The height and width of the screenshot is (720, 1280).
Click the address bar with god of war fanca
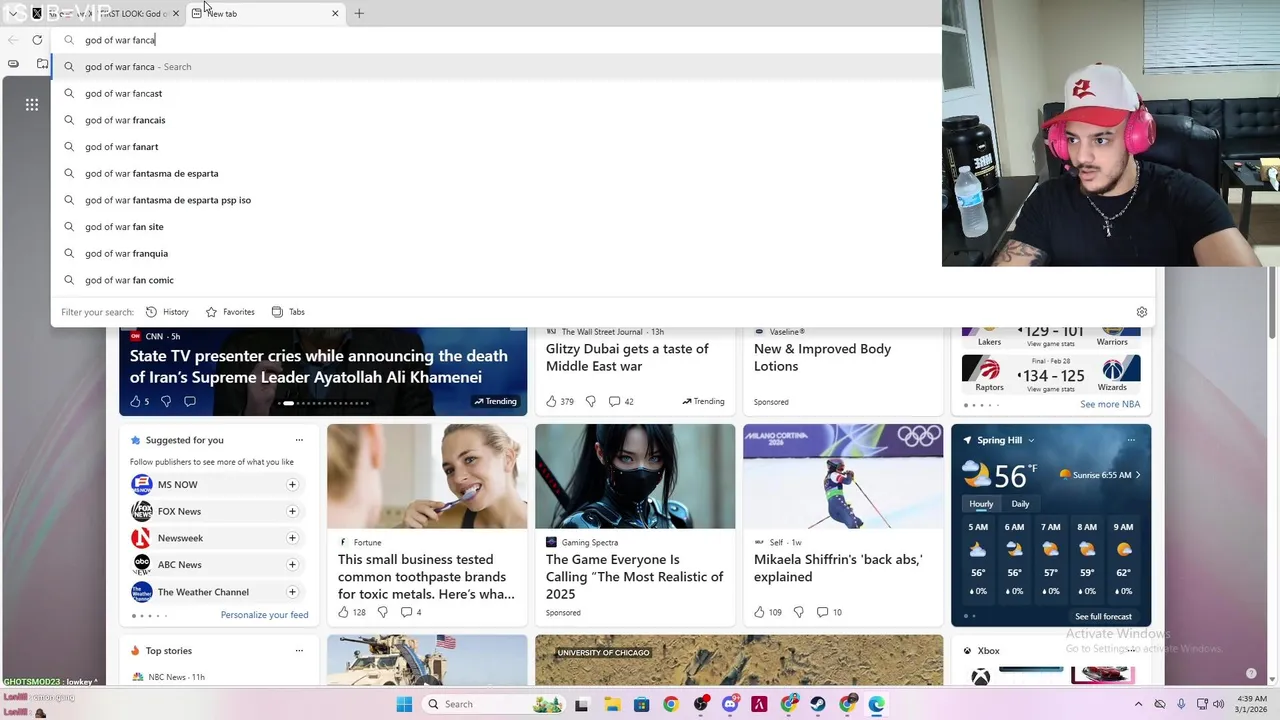497,40
